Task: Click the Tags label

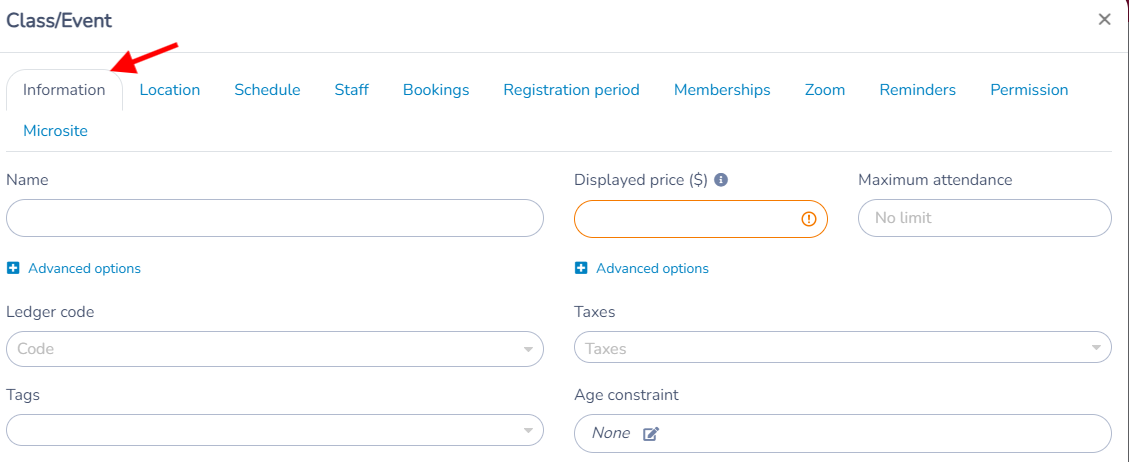Action: click(23, 395)
